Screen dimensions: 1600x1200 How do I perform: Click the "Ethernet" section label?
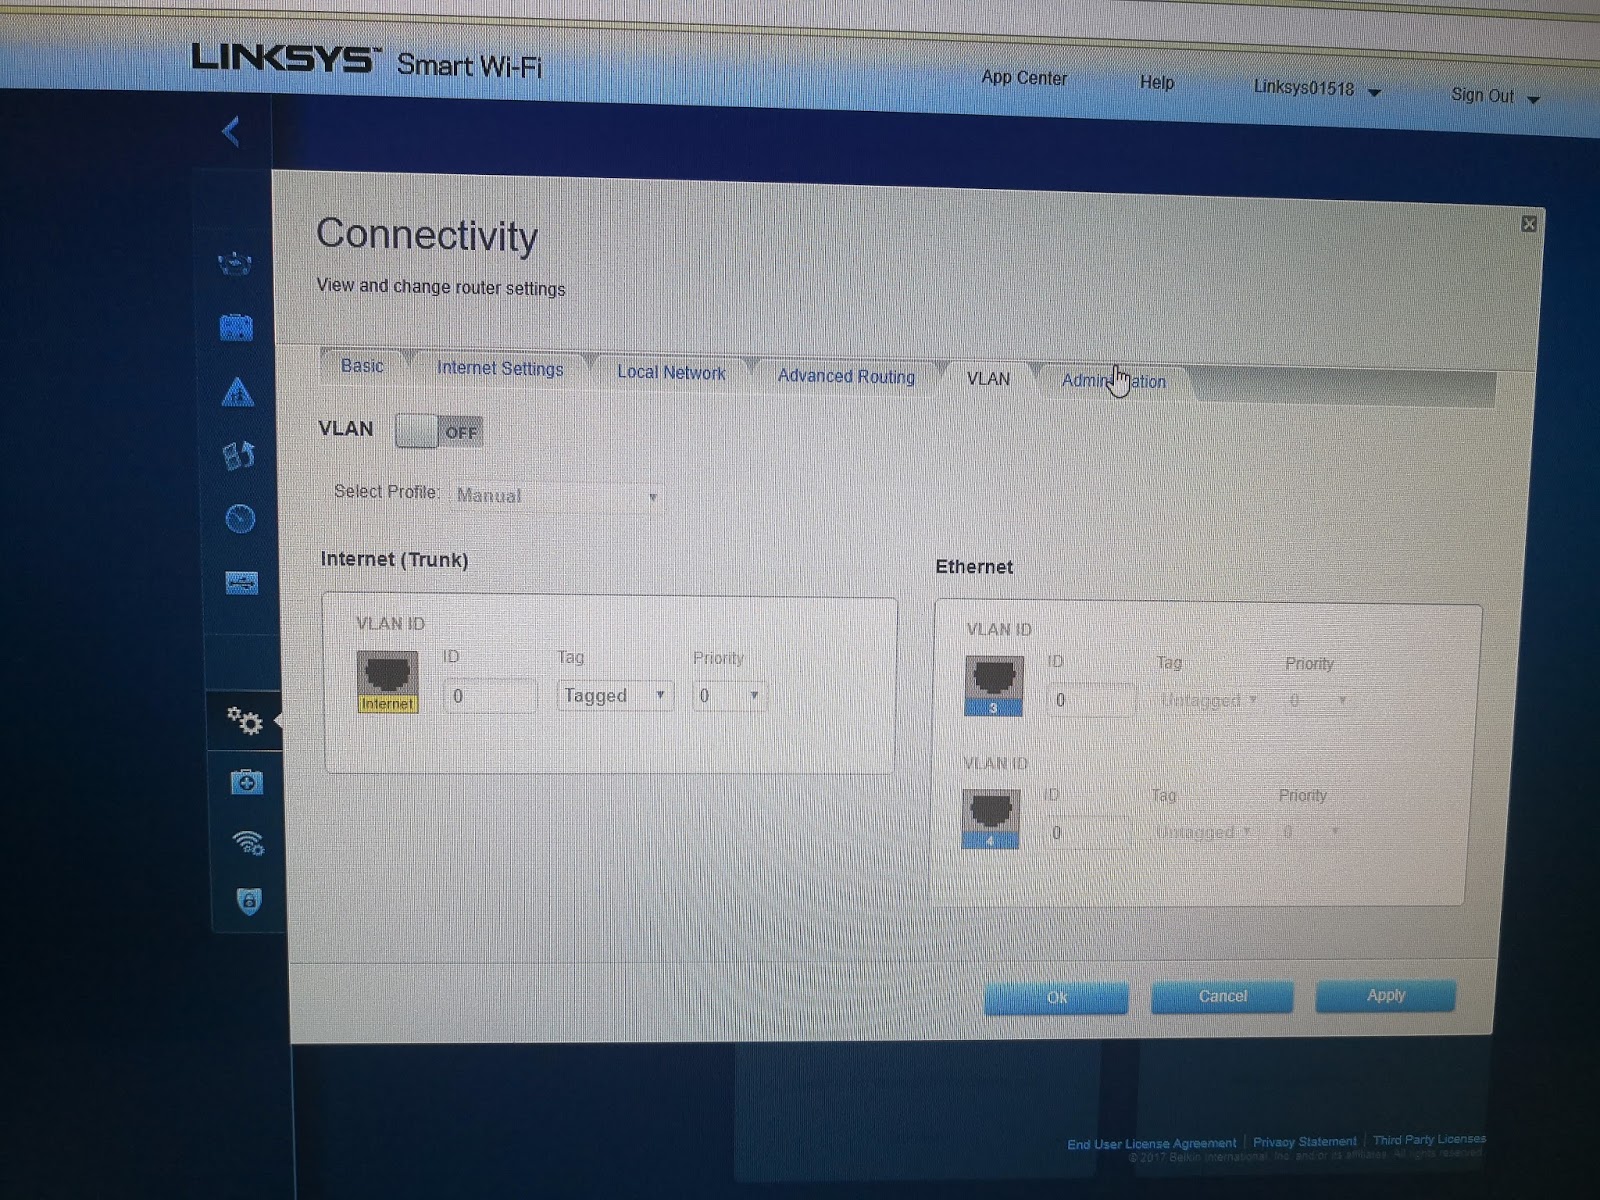pos(974,567)
